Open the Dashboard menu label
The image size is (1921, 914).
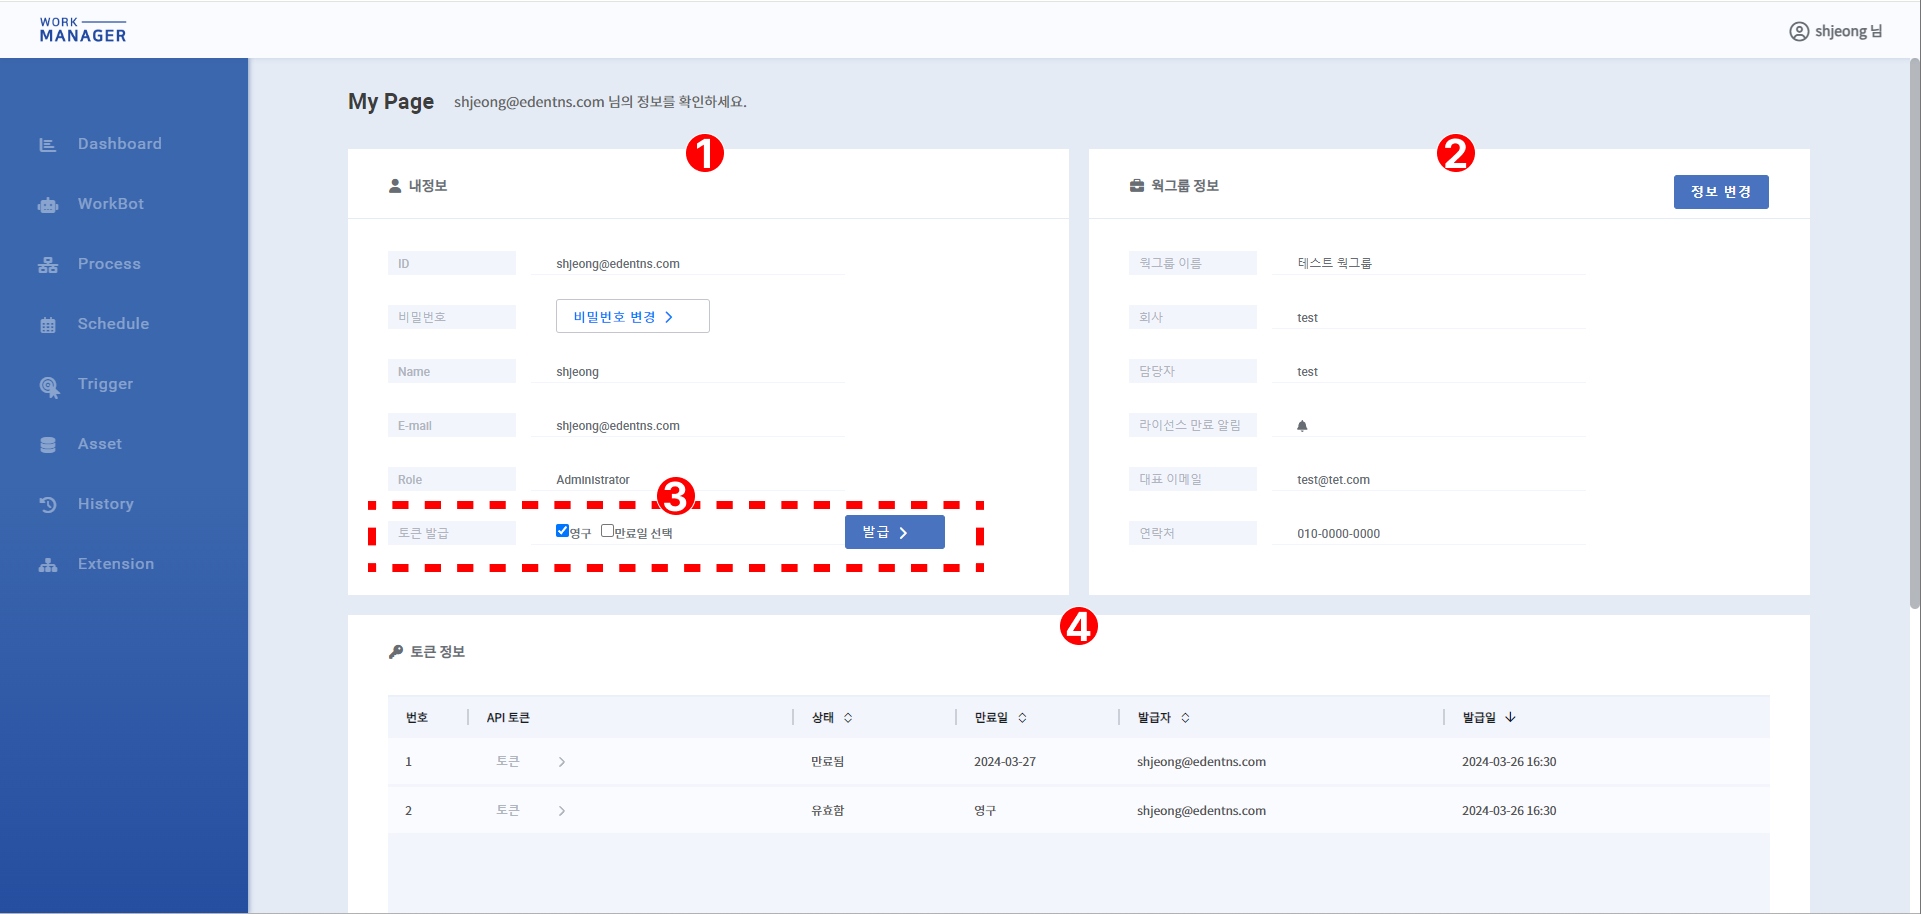tap(120, 144)
